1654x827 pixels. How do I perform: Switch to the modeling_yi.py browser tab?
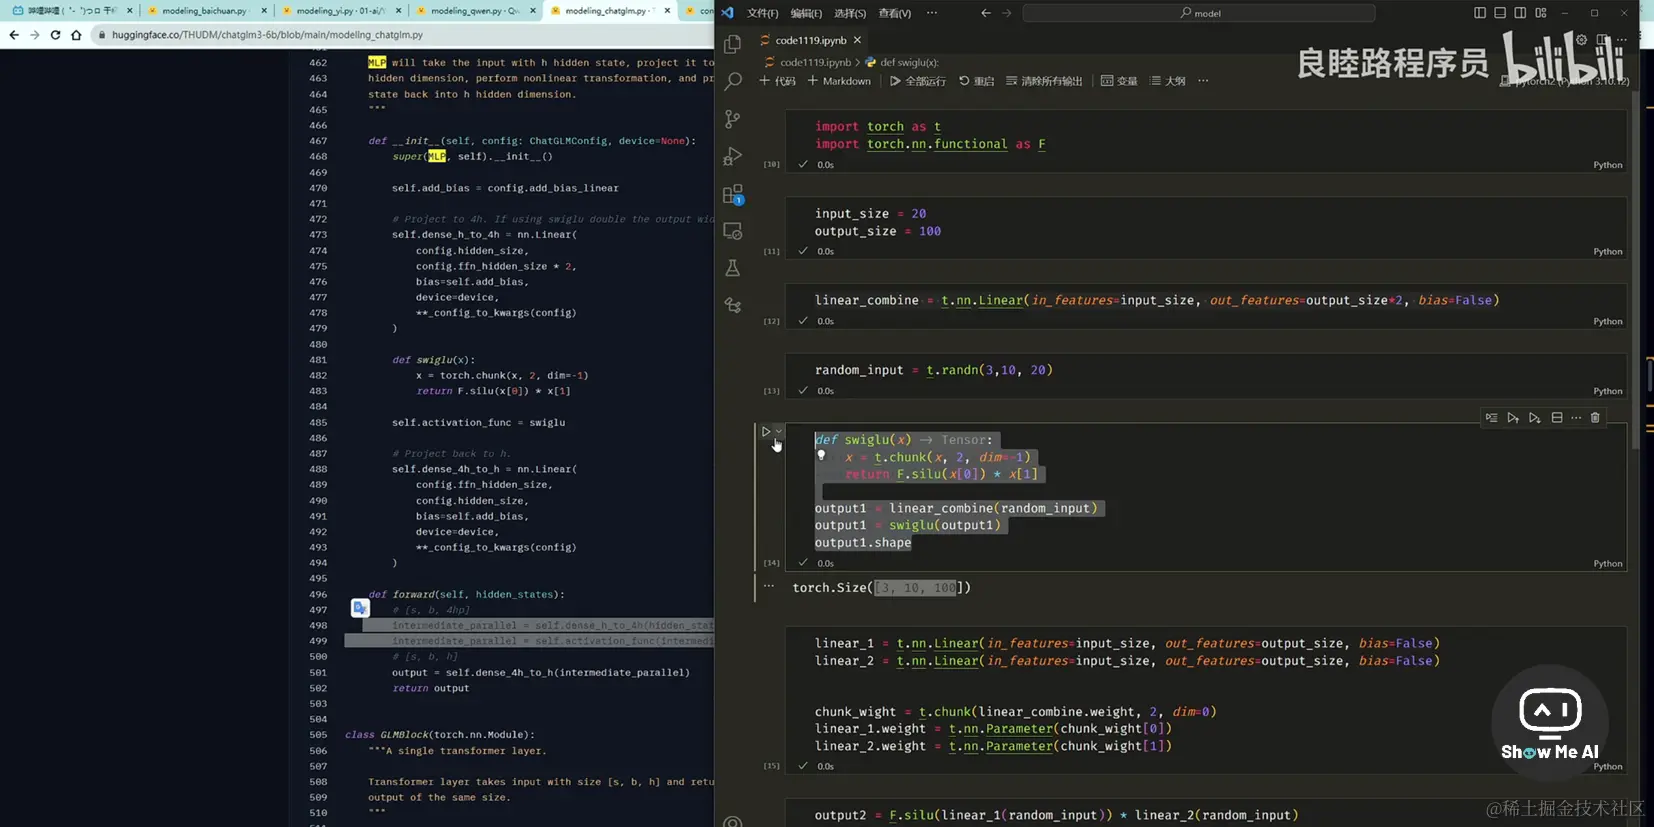[340, 11]
